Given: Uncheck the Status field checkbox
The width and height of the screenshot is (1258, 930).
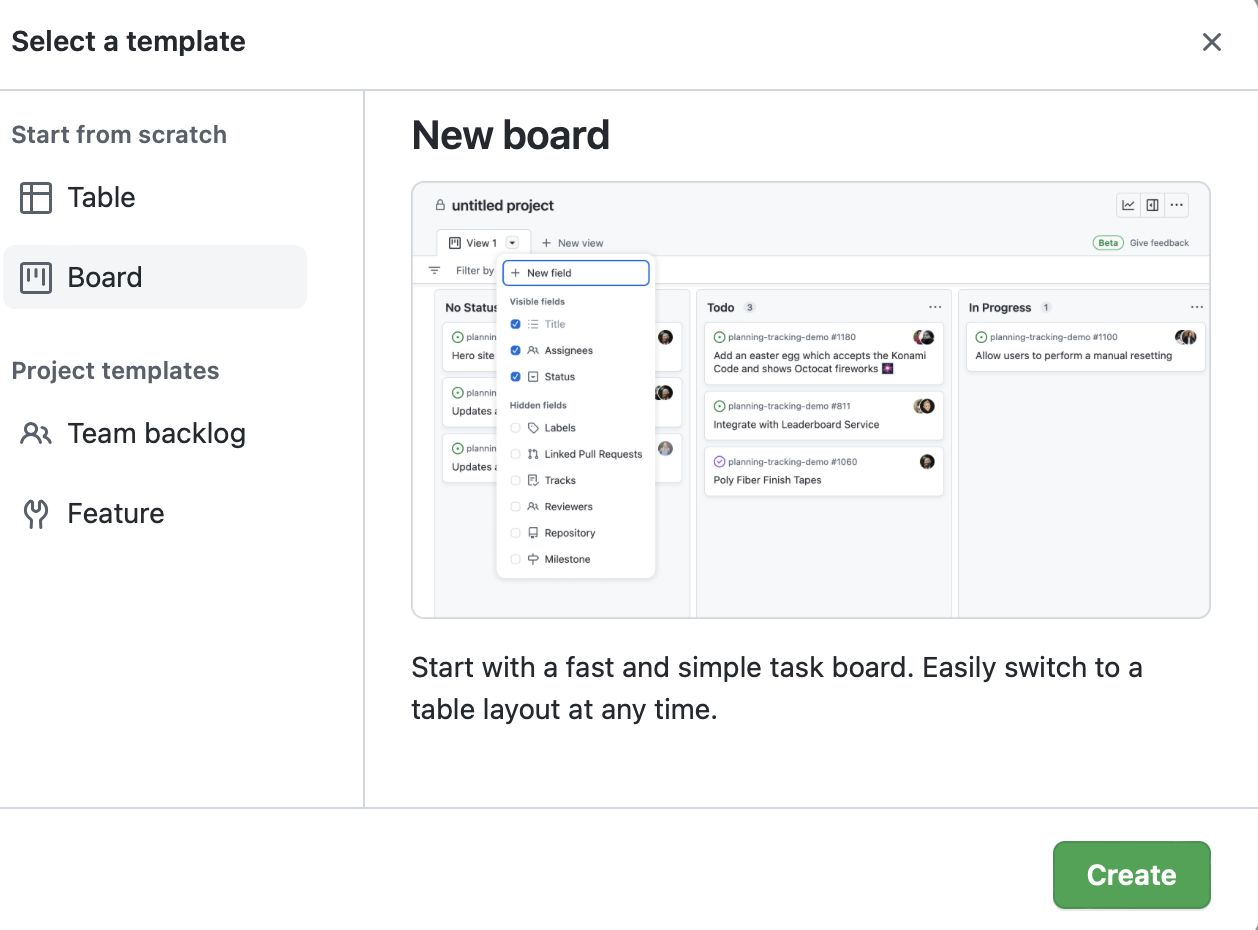Looking at the screenshot, I should (x=516, y=376).
